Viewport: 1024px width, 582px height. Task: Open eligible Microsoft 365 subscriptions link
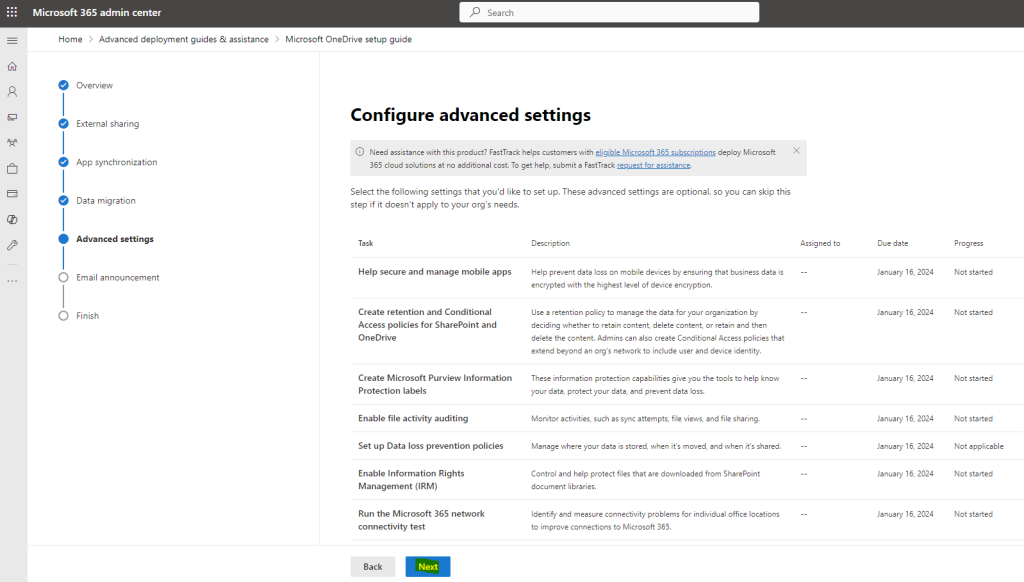655,152
